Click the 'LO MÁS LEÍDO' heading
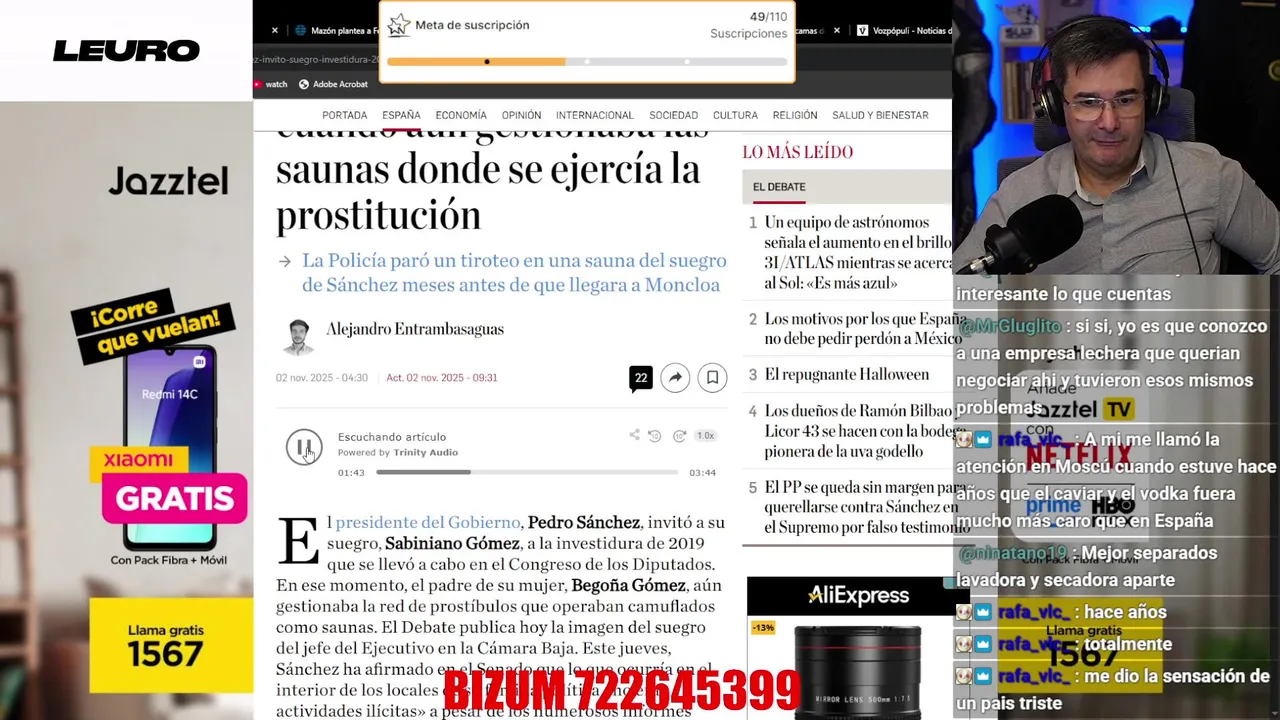Screen dimensions: 1280x720 pyautogui.click(x=798, y=152)
